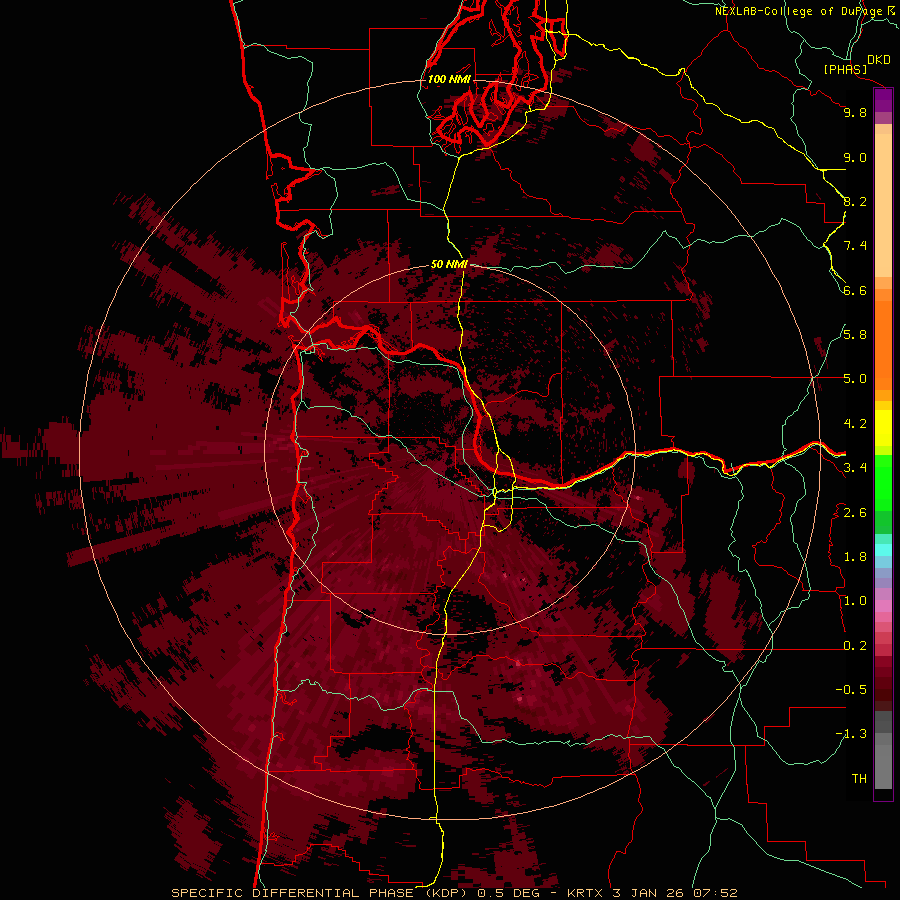Click the 1.8 scale value
The height and width of the screenshot is (900, 900).
855,557
